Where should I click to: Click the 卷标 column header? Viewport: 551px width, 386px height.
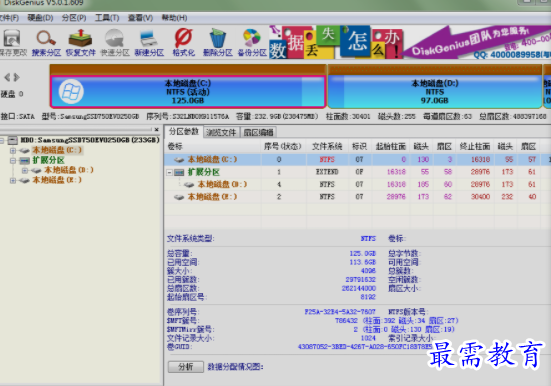(x=213, y=146)
